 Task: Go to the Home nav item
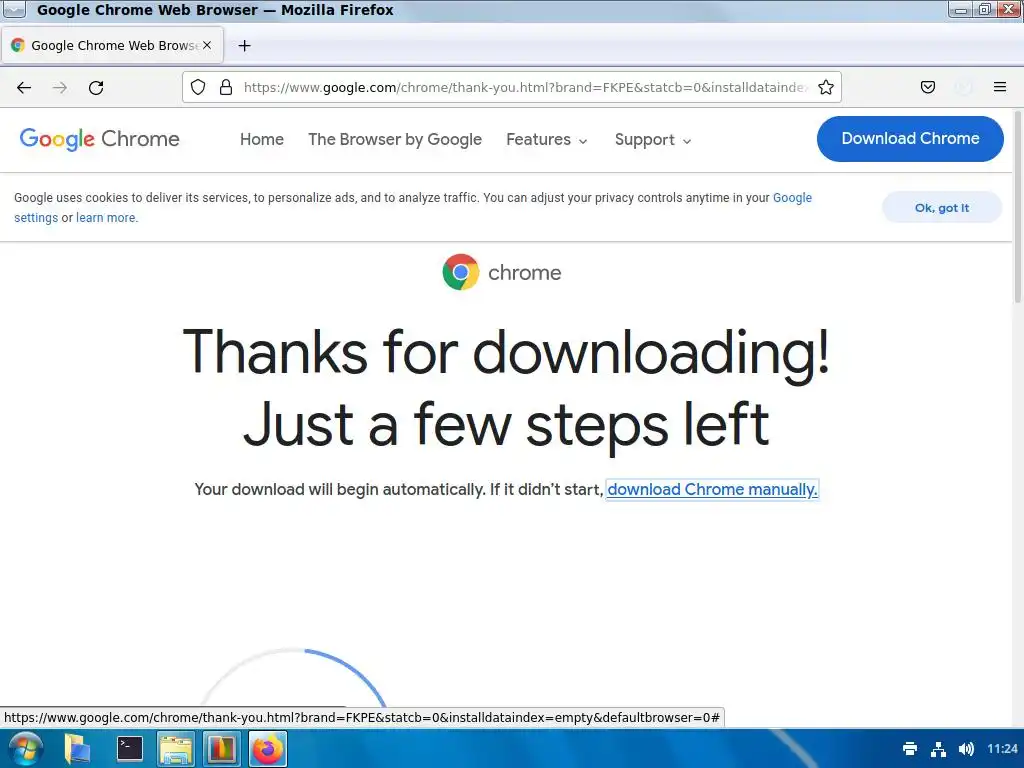point(262,139)
